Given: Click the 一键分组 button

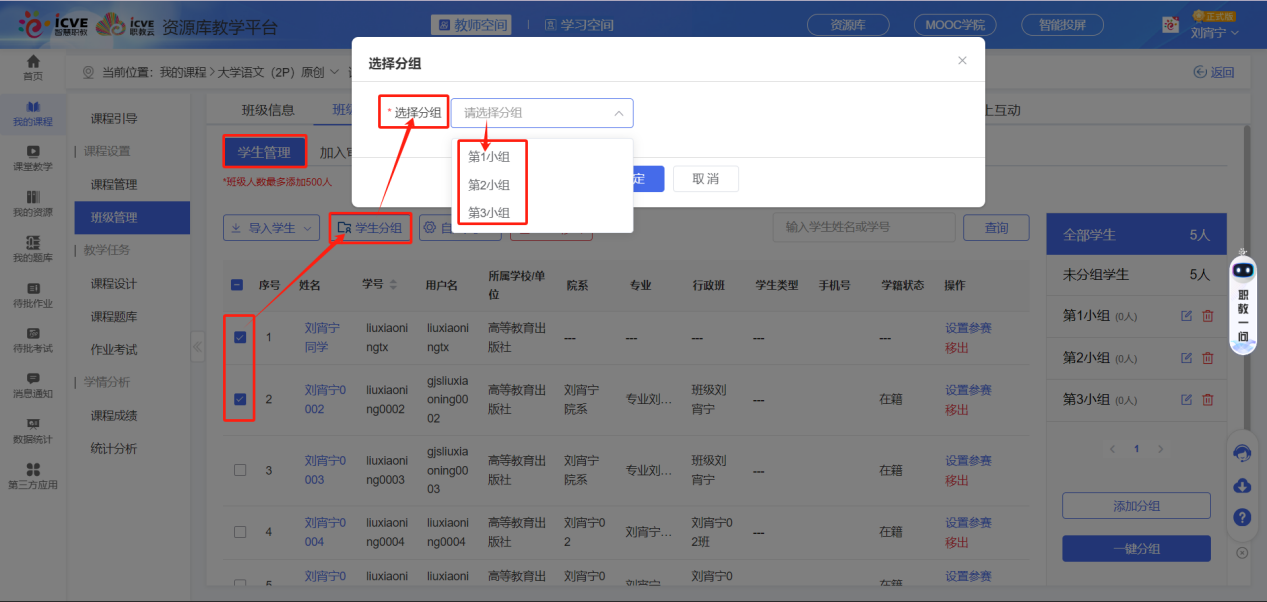Looking at the screenshot, I should 1136,549.
